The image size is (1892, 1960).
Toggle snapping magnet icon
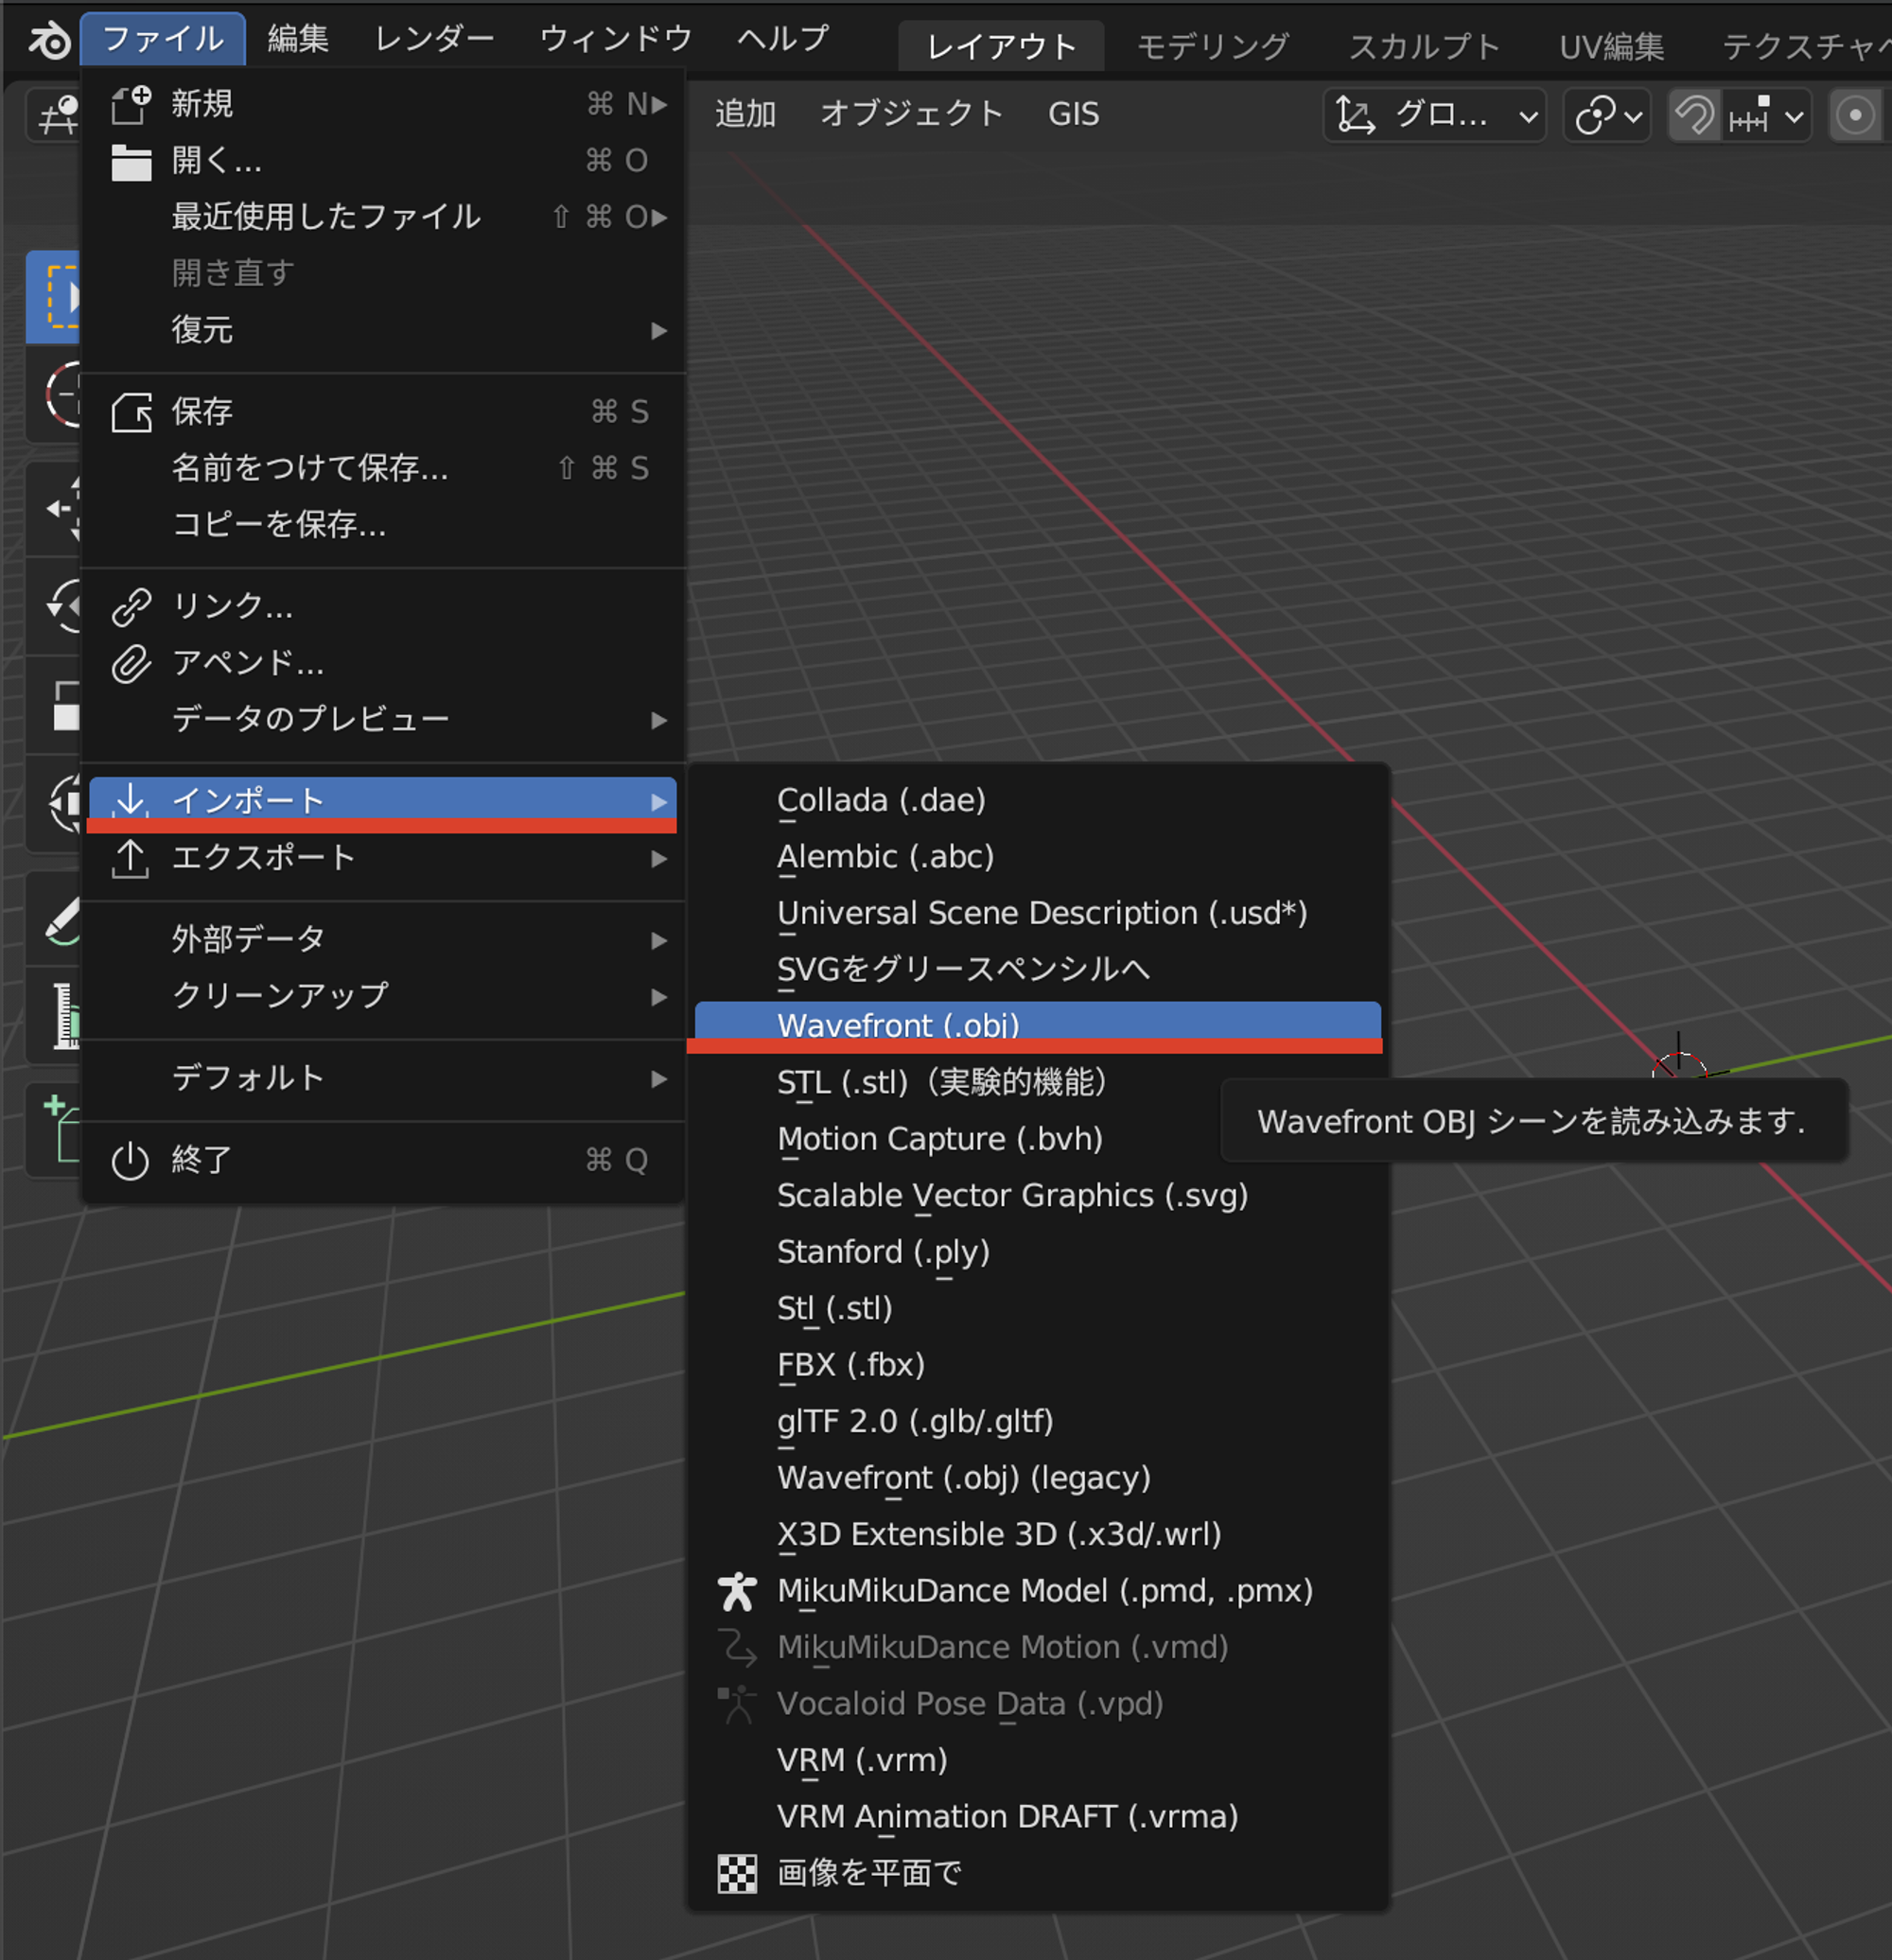(x=1694, y=116)
